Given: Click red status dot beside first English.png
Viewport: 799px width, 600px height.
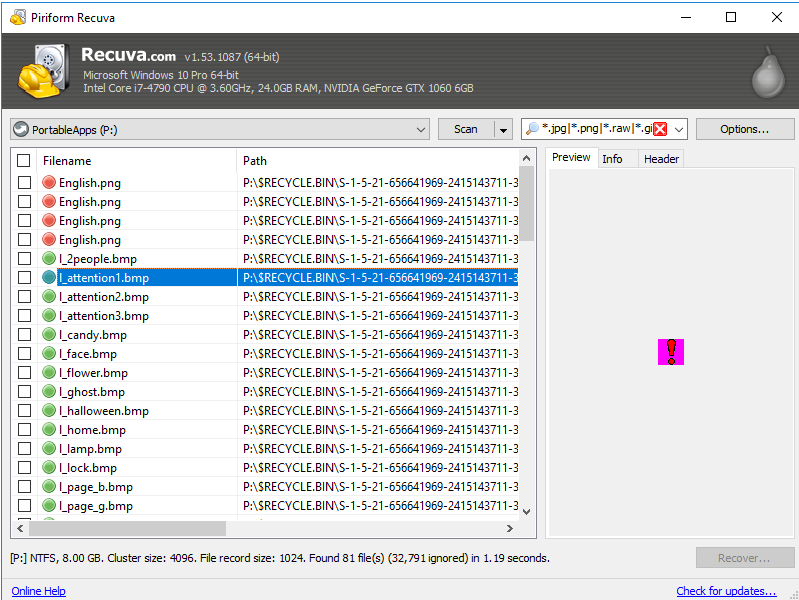Looking at the screenshot, I should (49, 183).
